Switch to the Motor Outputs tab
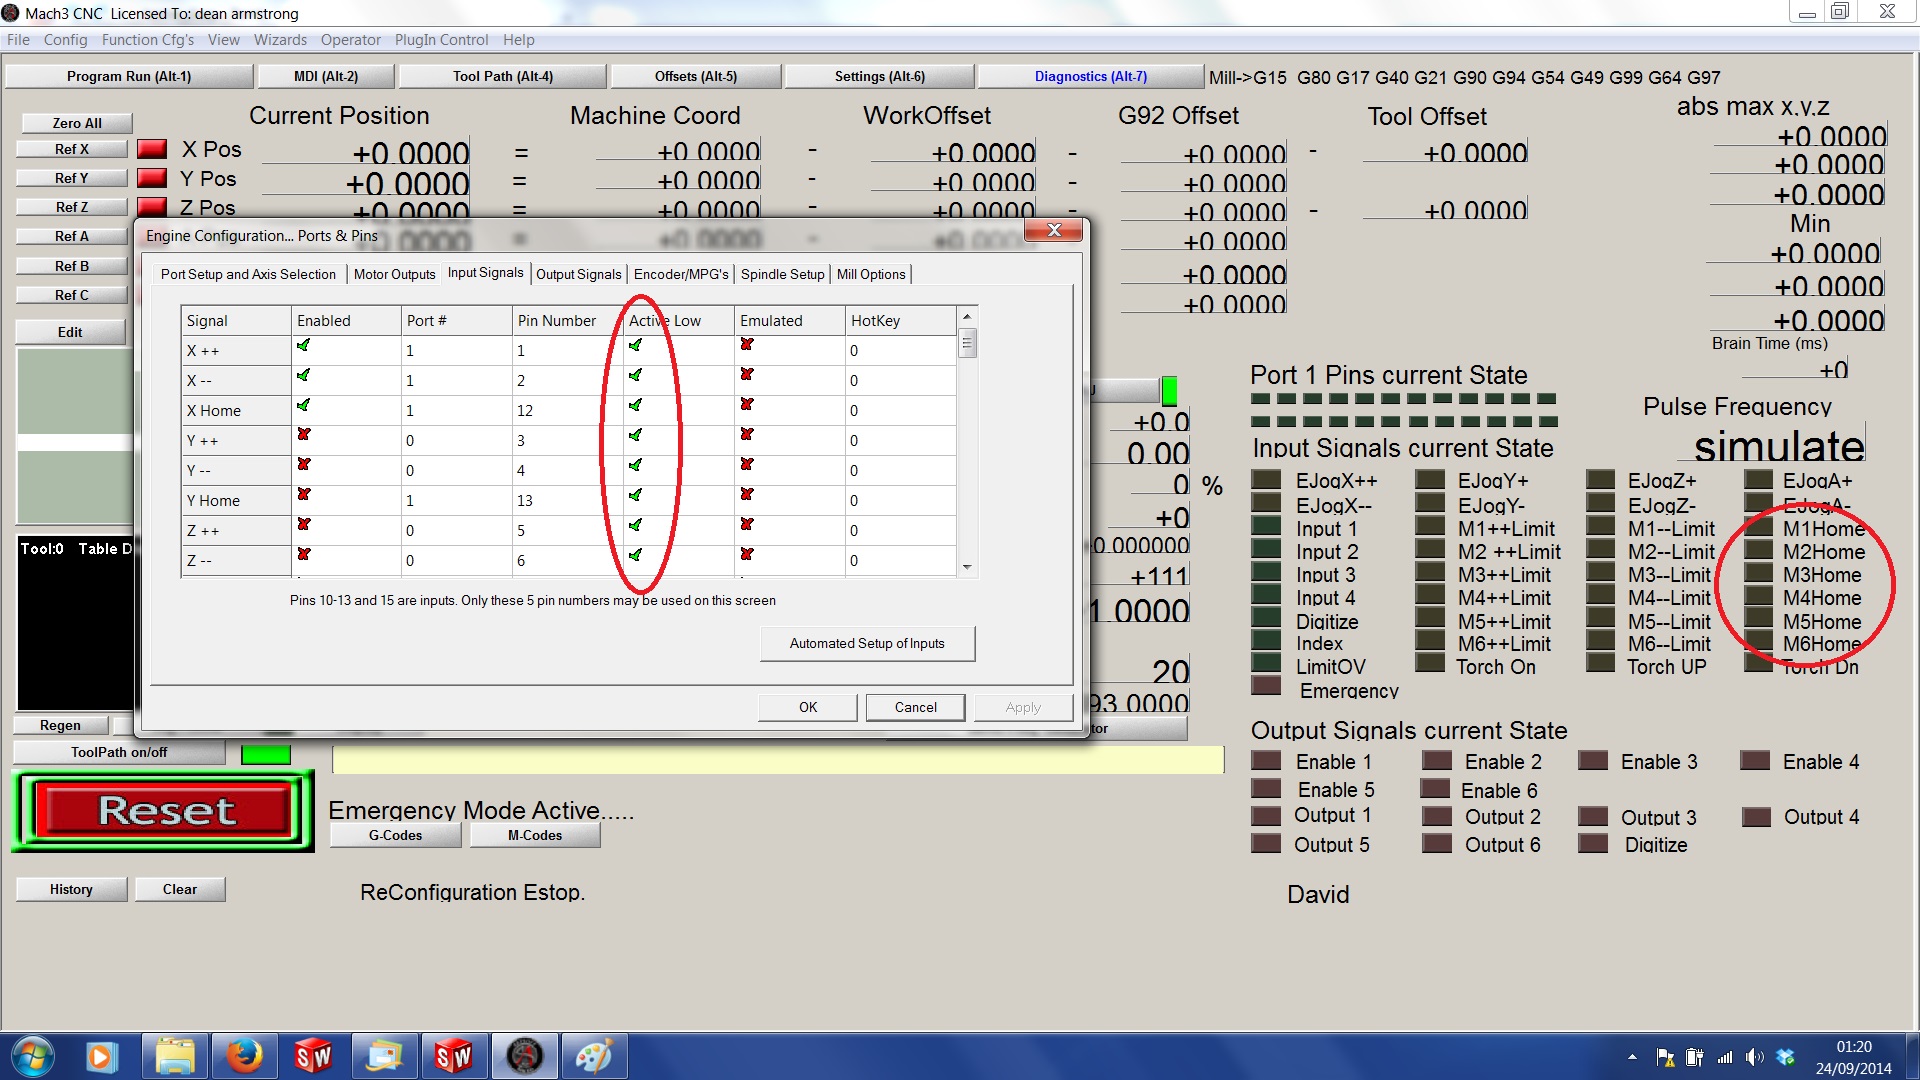Image resolution: width=1920 pixels, height=1080 pixels. point(394,274)
